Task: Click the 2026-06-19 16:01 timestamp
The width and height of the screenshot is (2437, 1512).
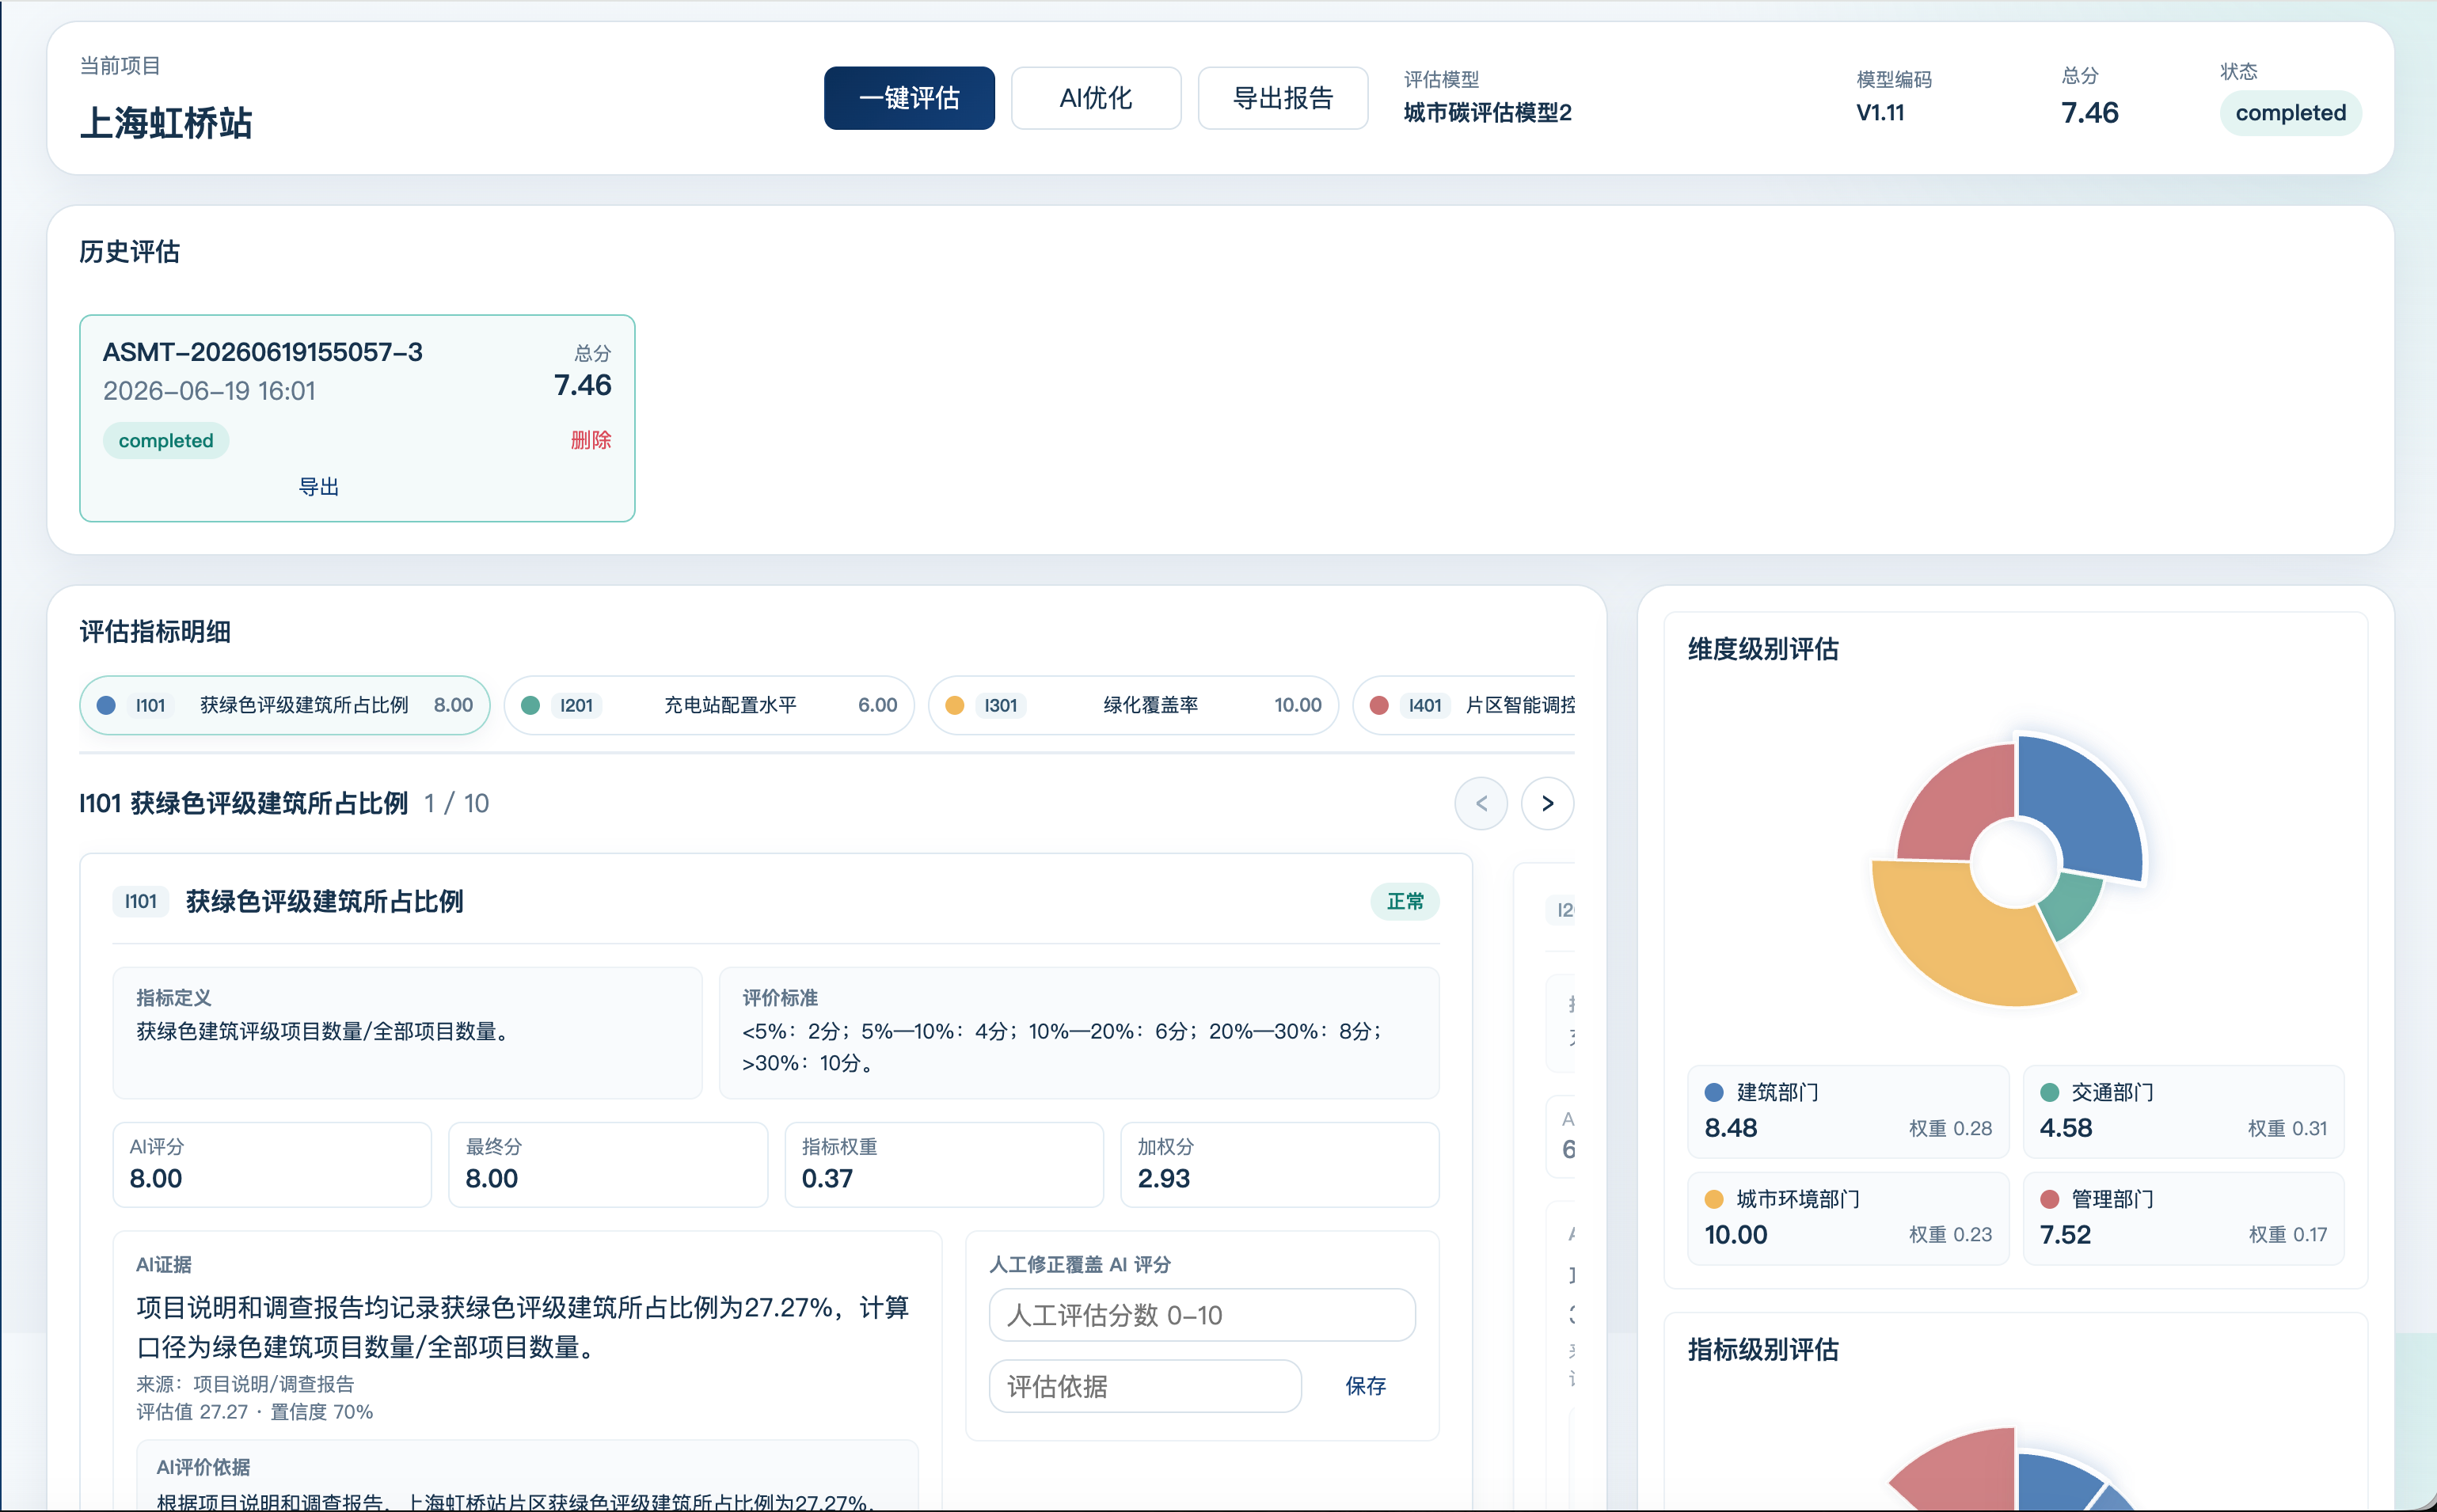Action: tap(209, 391)
